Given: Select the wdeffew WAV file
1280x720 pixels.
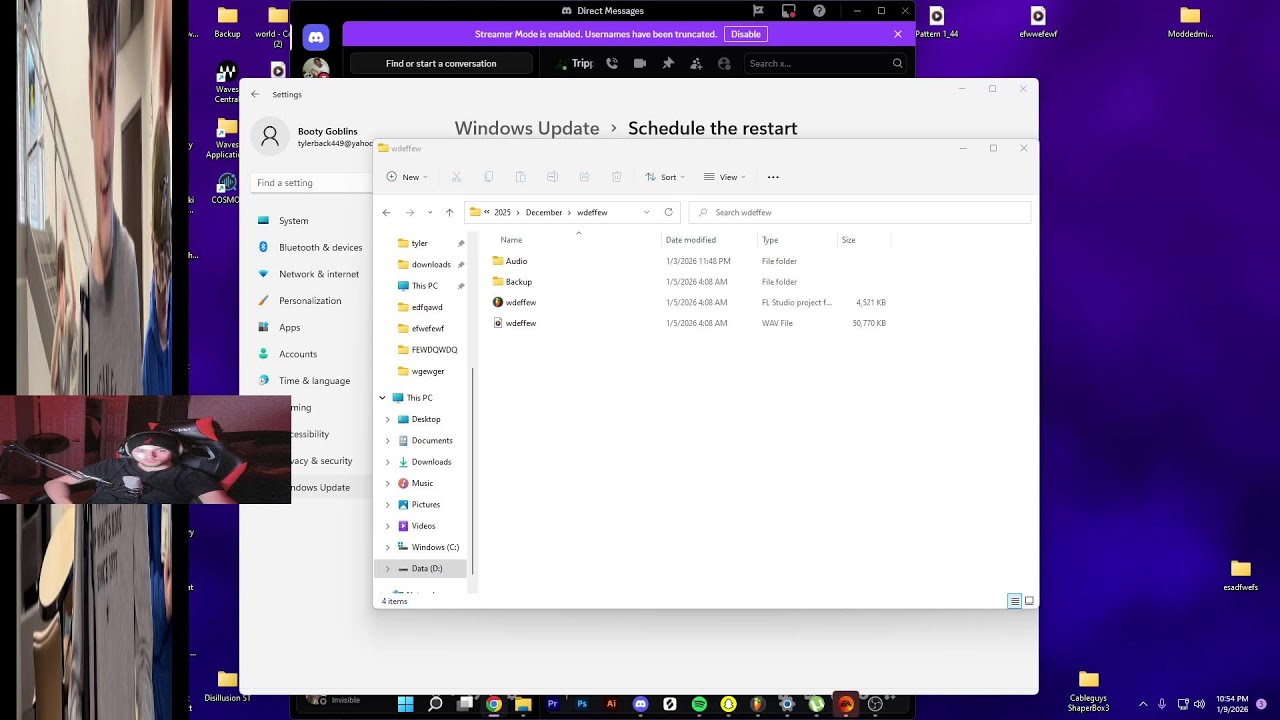Looking at the screenshot, I should coord(521,323).
